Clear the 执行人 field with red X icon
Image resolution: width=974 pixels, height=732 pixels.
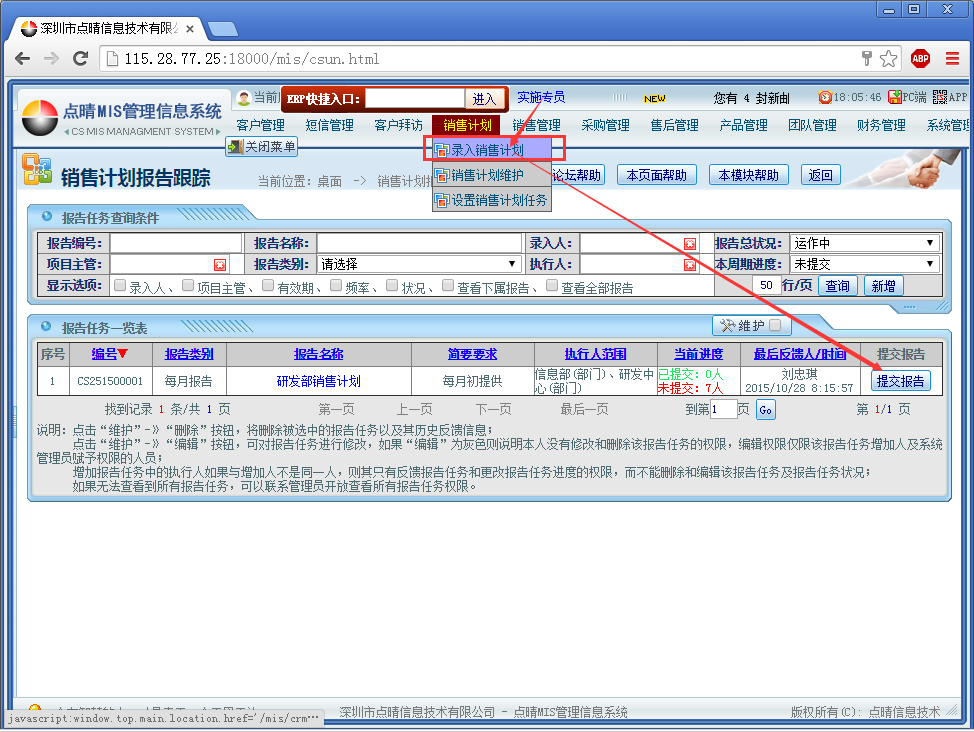pyautogui.click(x=689, y=265)
